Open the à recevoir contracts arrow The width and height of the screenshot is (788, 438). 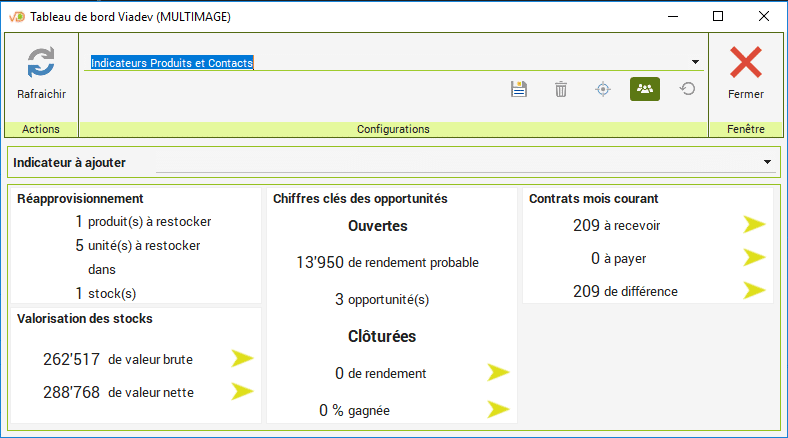coord(754,225)
